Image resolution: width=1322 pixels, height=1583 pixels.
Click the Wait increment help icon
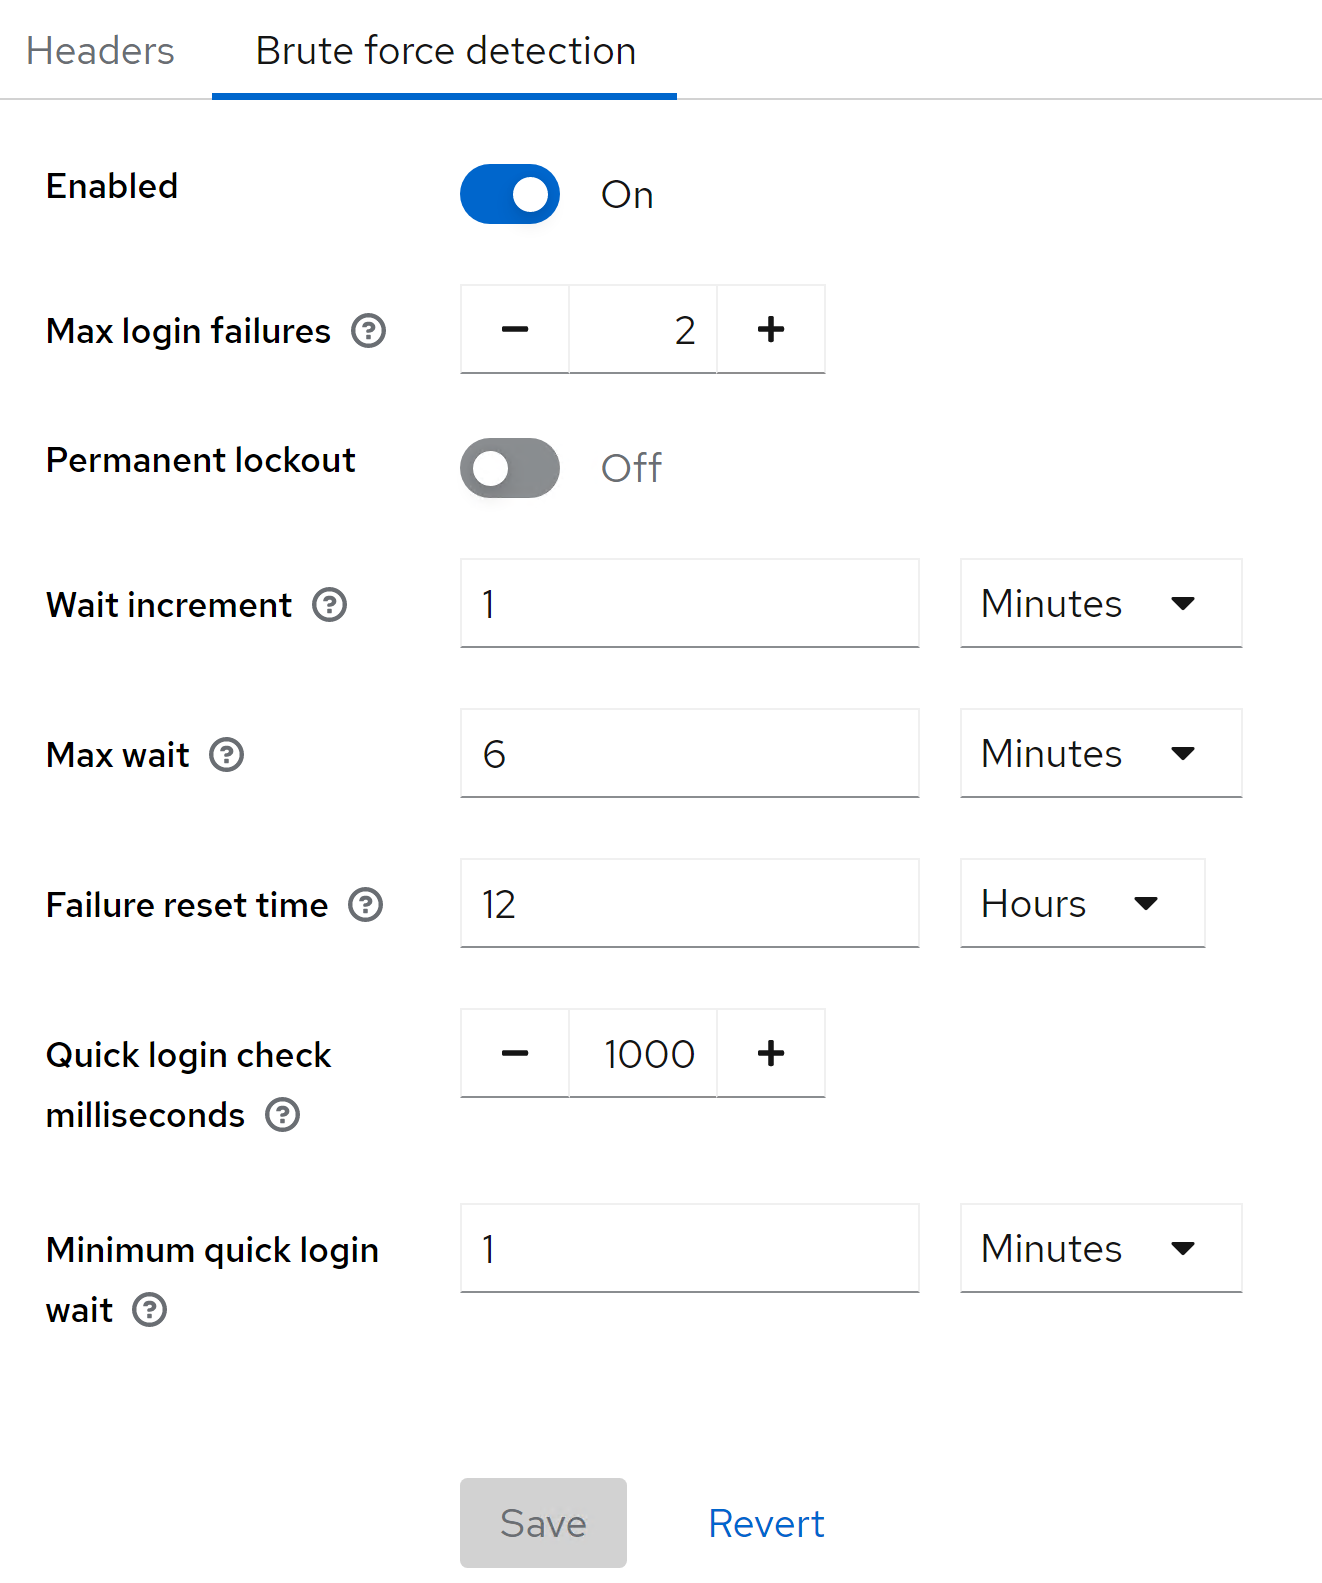click(x=330, y=605)
